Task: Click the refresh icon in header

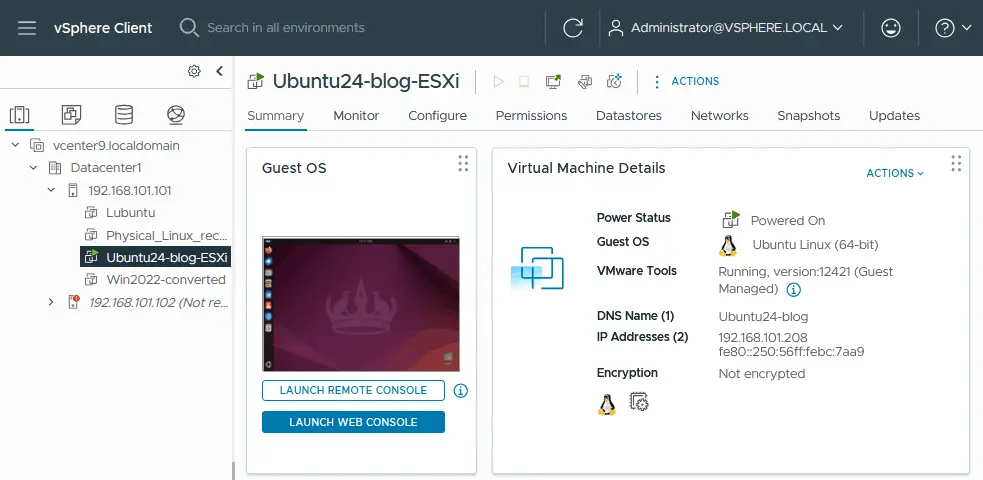Action: click(573, 28)
